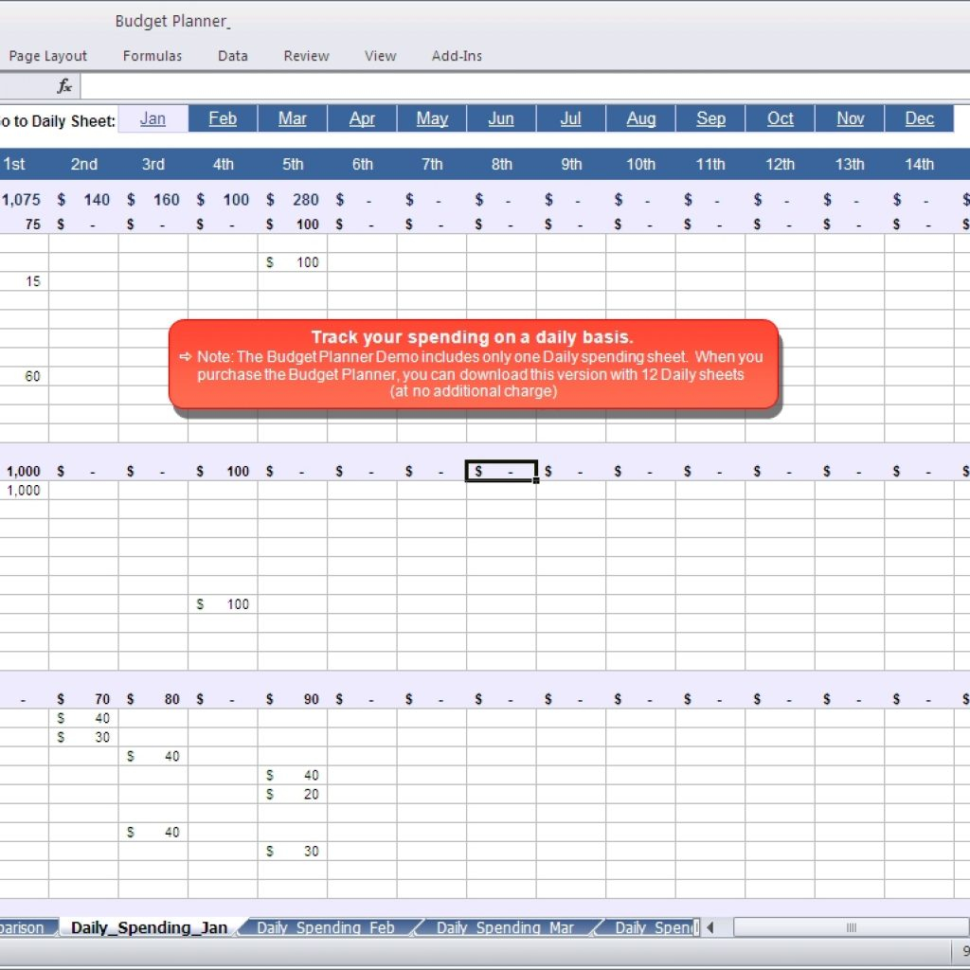970x970 pixels.
Task: Switch to the Daily_Spending_Mar sheet tab
Action: click(505, 928)
